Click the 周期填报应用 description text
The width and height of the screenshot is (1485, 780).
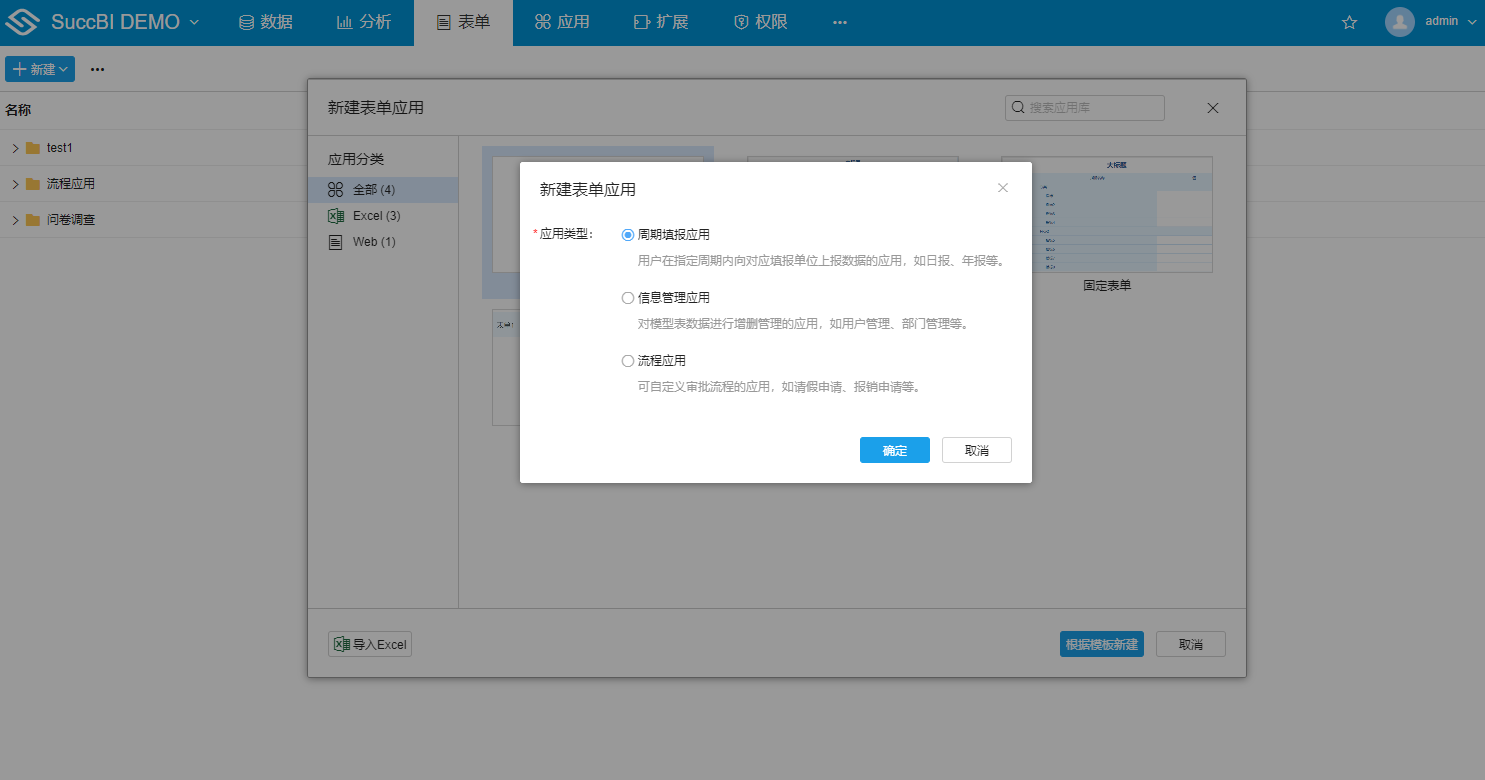pyautogui.click(x=821, y=261)
